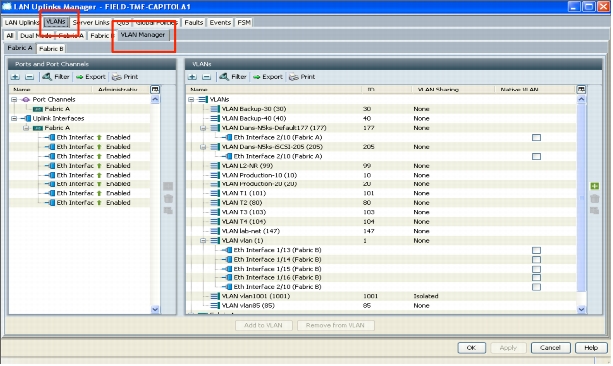Image resolution: width=613 pixels, height=366 pixels.
Task: Collapse VLAN Dans-N5ks-Default177 node
Action: 203,128
